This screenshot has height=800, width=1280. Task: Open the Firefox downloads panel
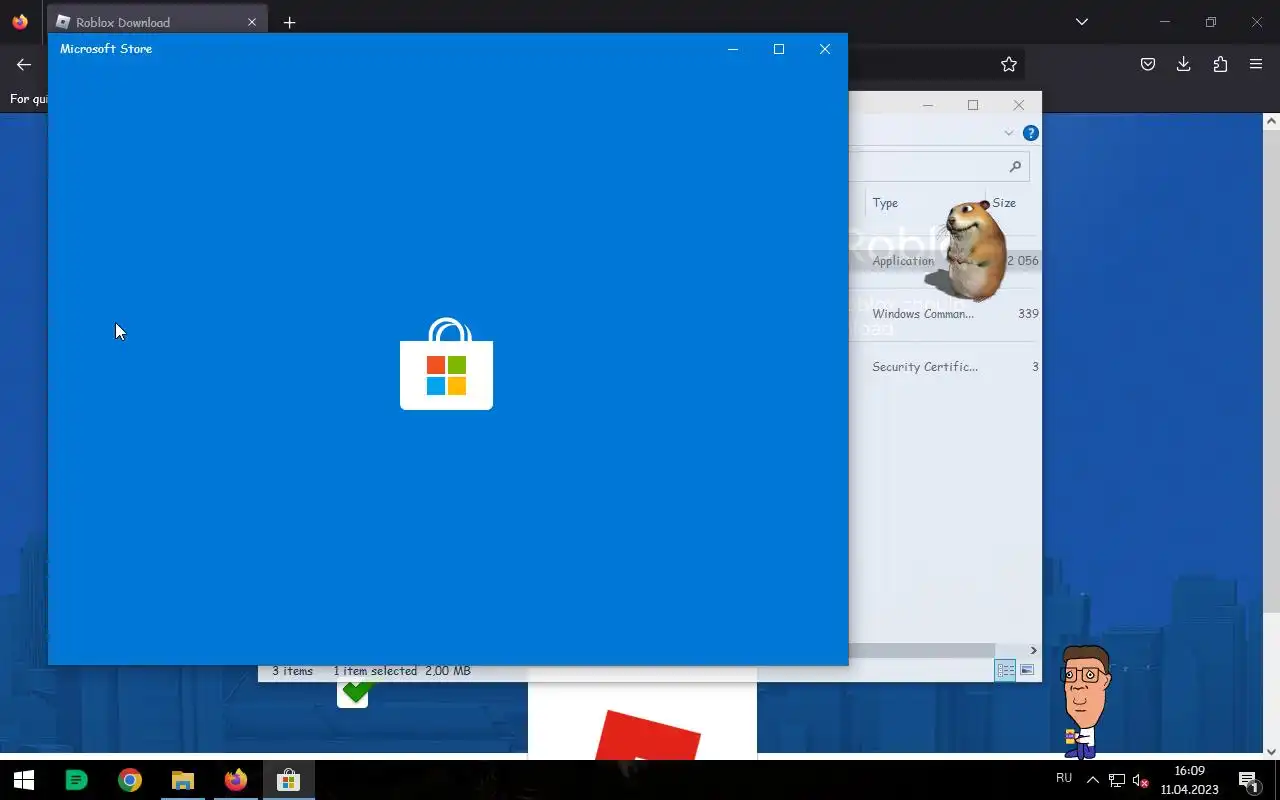click(1184, 64)
